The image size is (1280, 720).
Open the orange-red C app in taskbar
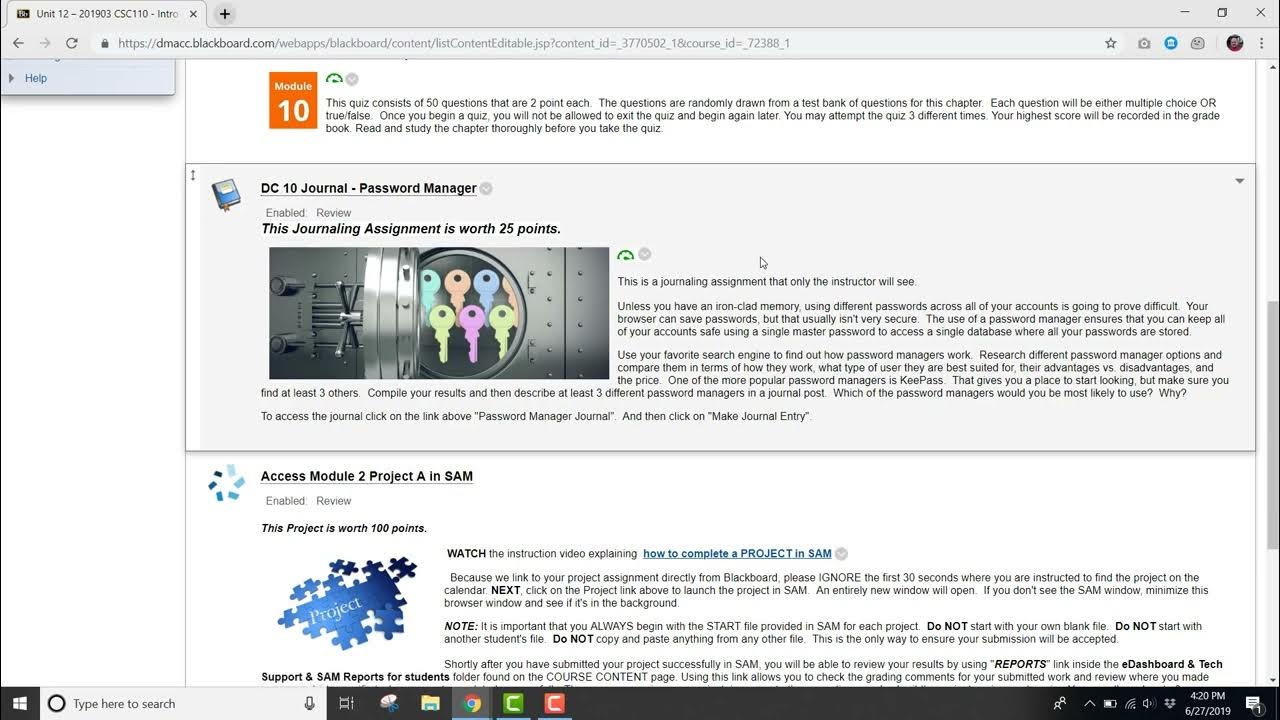click(x=553, y=704)
